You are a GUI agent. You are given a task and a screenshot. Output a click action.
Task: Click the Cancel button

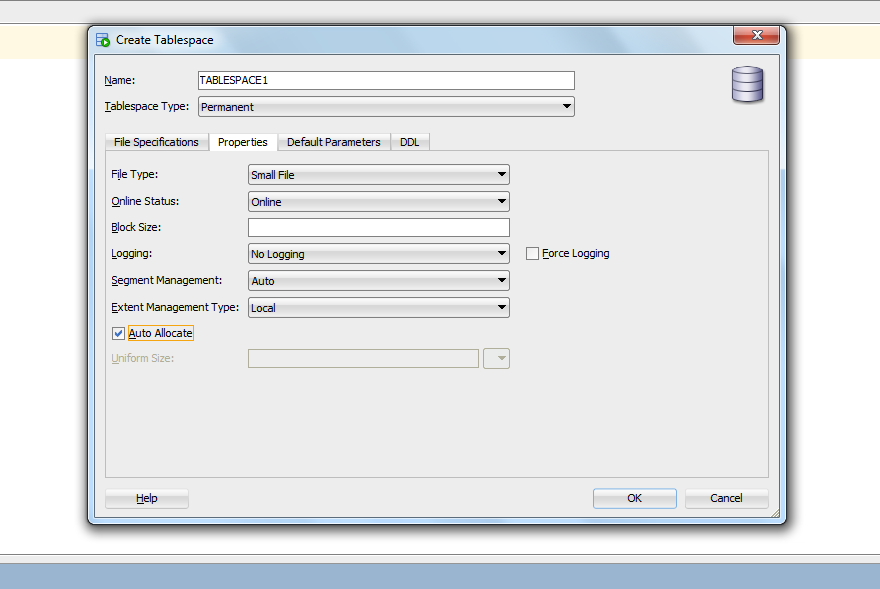tap(726, 498)
